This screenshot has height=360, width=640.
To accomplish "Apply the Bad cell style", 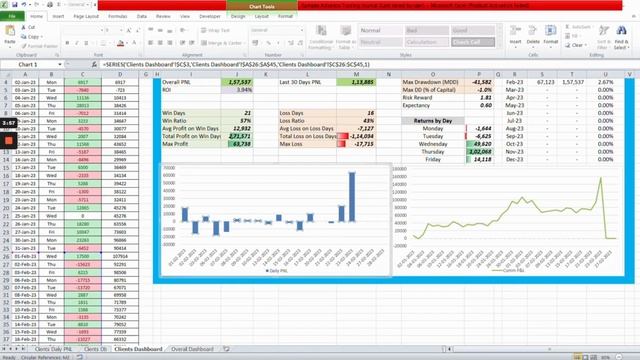I will [x=427, y=30].
